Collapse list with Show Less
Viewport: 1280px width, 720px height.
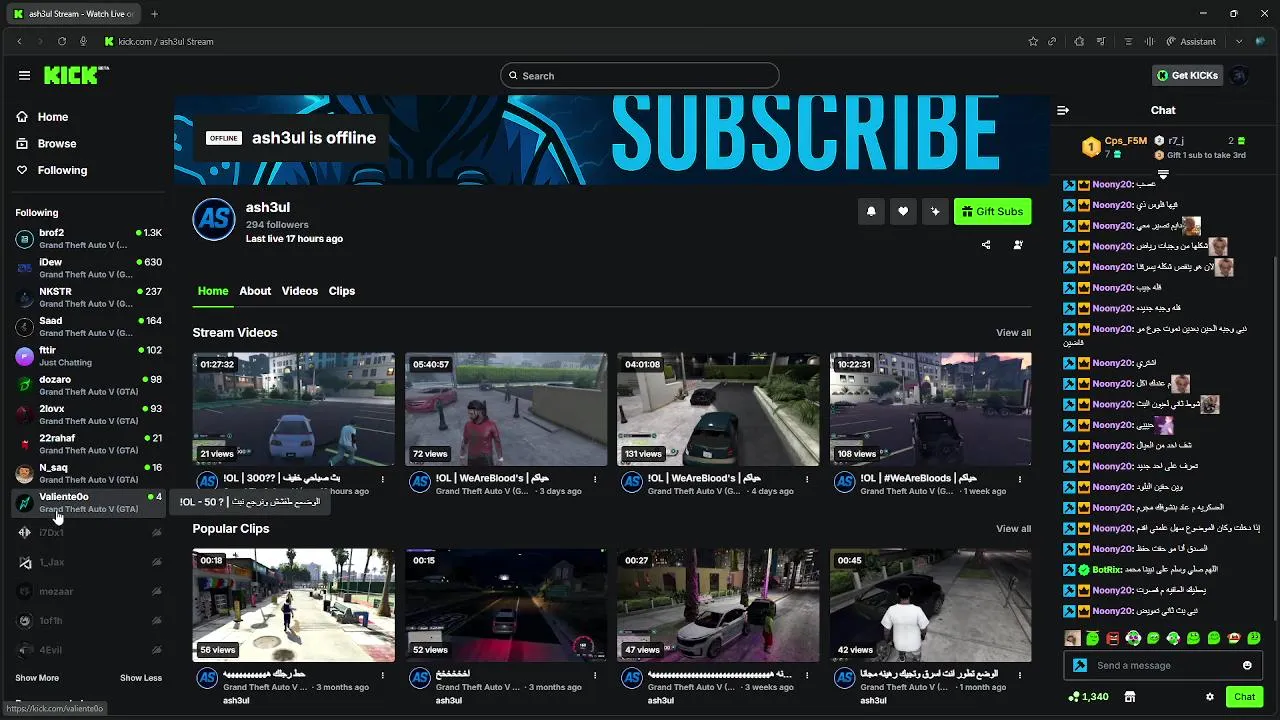pos(141,678)
